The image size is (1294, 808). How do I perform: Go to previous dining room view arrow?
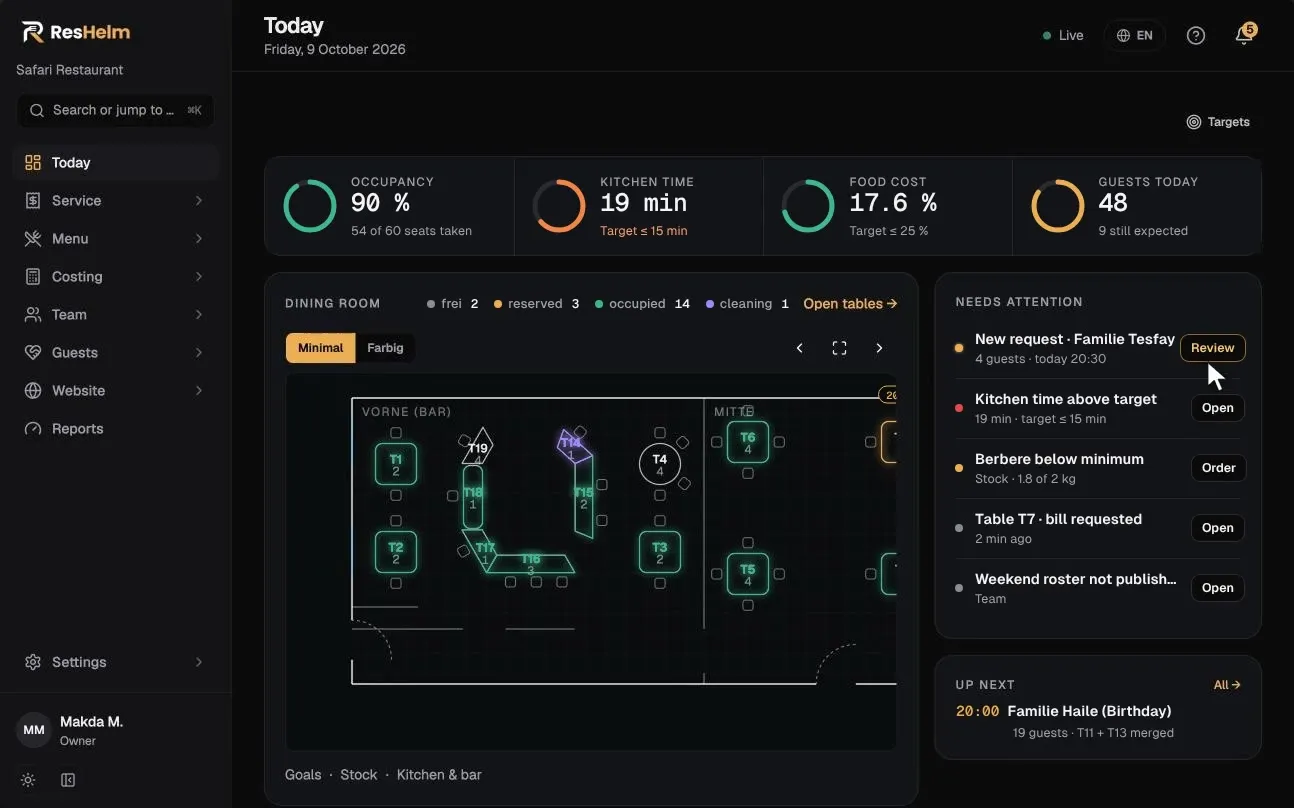799,348
